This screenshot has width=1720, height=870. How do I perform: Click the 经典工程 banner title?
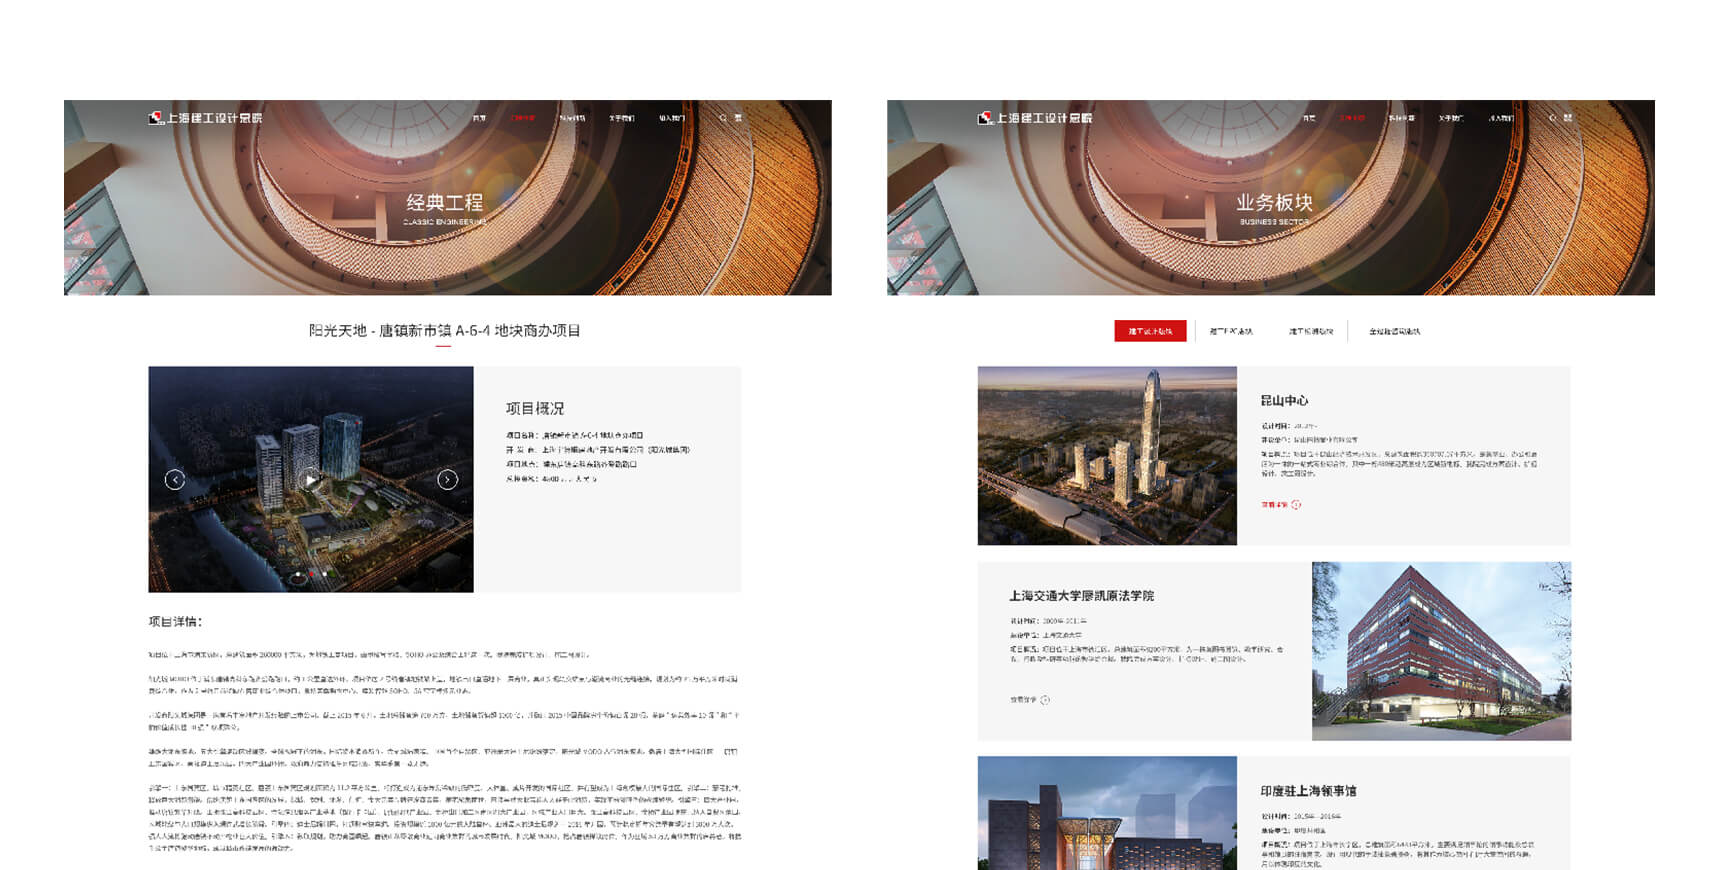click(444, 203)
